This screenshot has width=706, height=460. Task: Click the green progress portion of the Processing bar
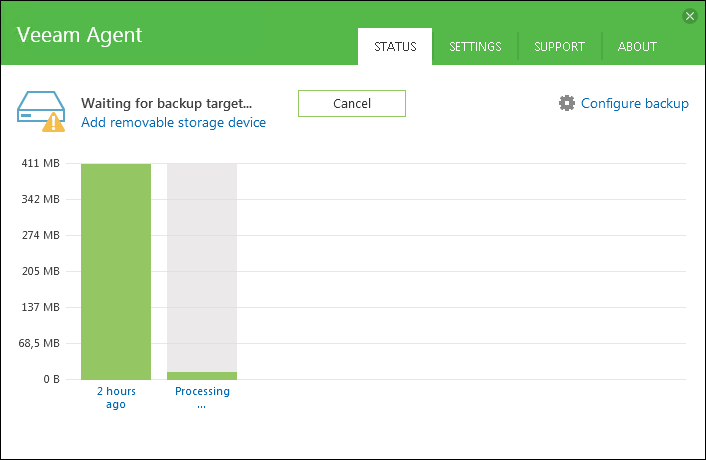tap(202, 376)
